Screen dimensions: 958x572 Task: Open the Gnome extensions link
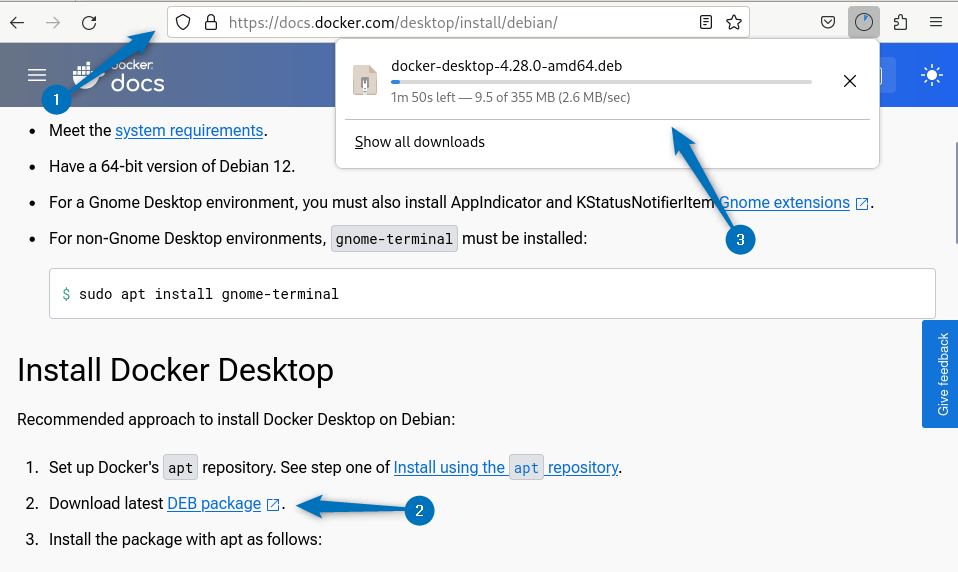(784, 202)
